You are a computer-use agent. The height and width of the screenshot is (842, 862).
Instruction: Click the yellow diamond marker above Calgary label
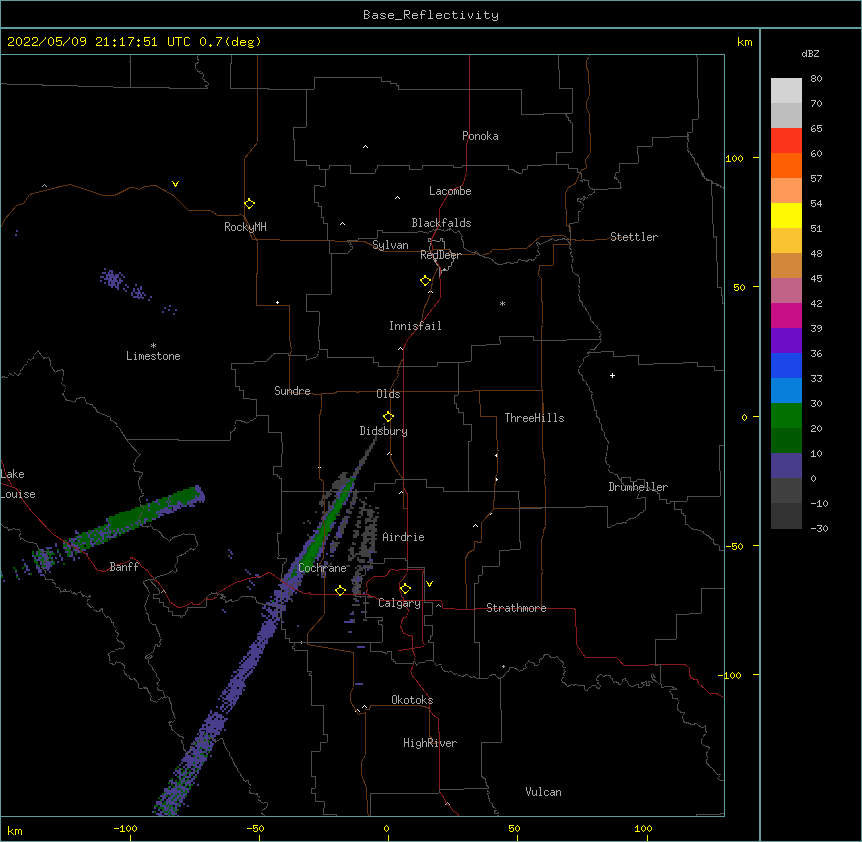pos(405,589)
